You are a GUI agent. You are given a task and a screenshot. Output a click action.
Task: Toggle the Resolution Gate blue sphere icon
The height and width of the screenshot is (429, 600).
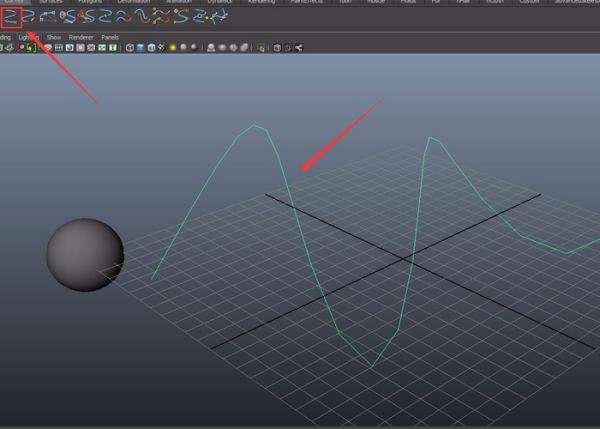pyautogui.click(x=69, y=48)
